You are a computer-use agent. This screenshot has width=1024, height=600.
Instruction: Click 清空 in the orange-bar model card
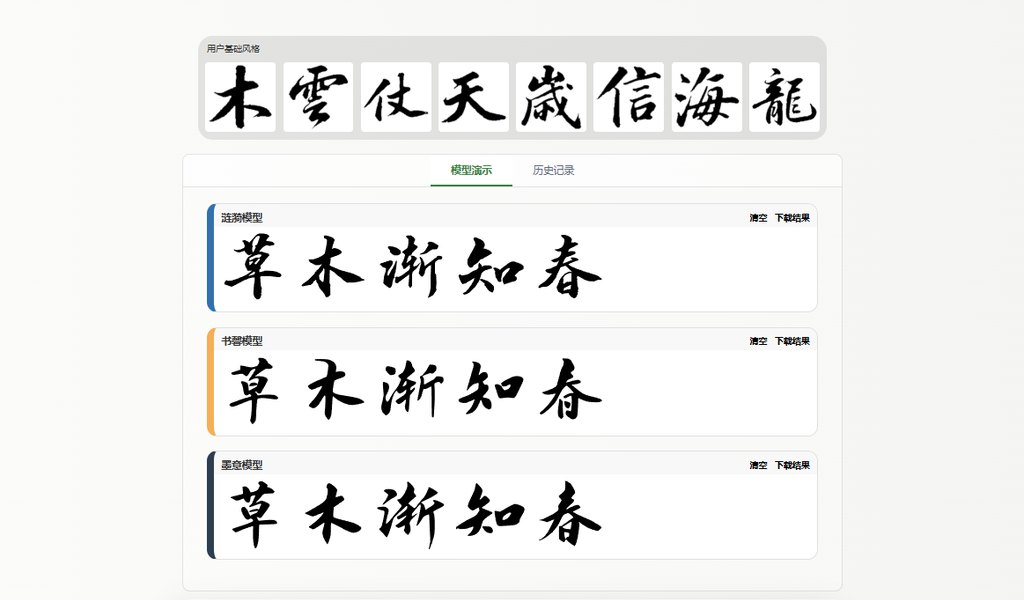[x=758, y=341]
